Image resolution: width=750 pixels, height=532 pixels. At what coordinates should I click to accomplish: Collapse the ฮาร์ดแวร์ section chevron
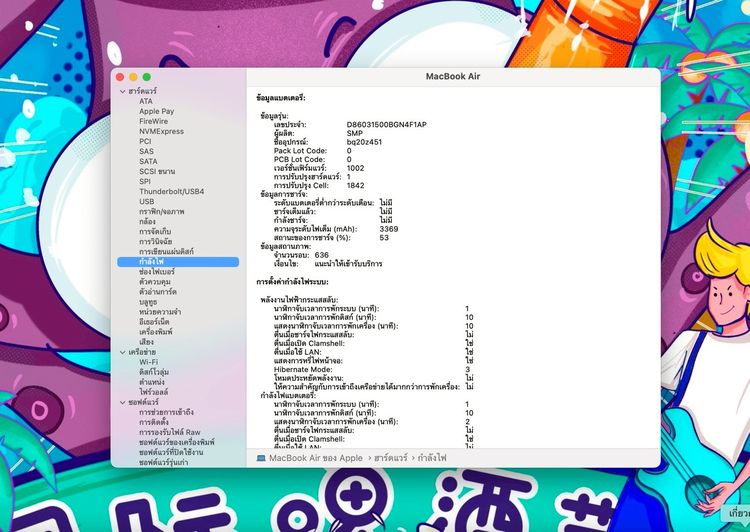[x=123, y=91]
